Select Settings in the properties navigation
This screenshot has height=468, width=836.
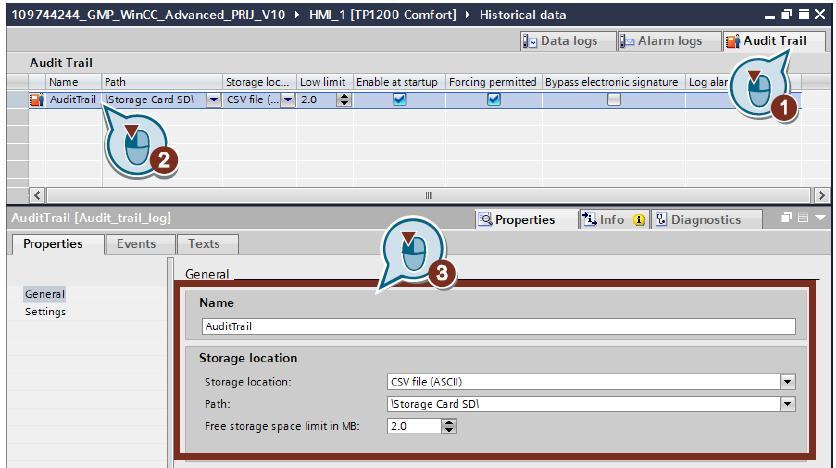point(45,312)
